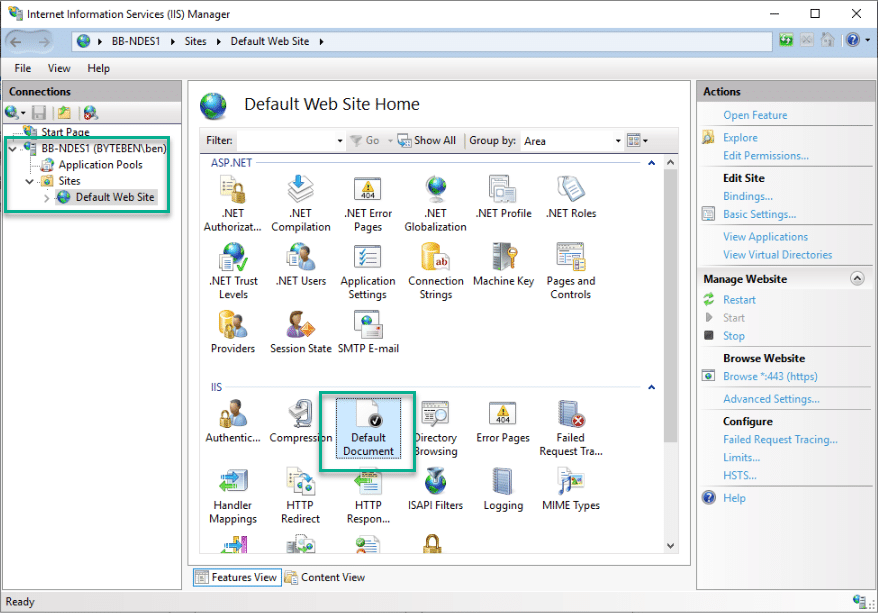Open the Bindings dialog link
This screenshot has height=613, width=878.
(x=748, y=196)
